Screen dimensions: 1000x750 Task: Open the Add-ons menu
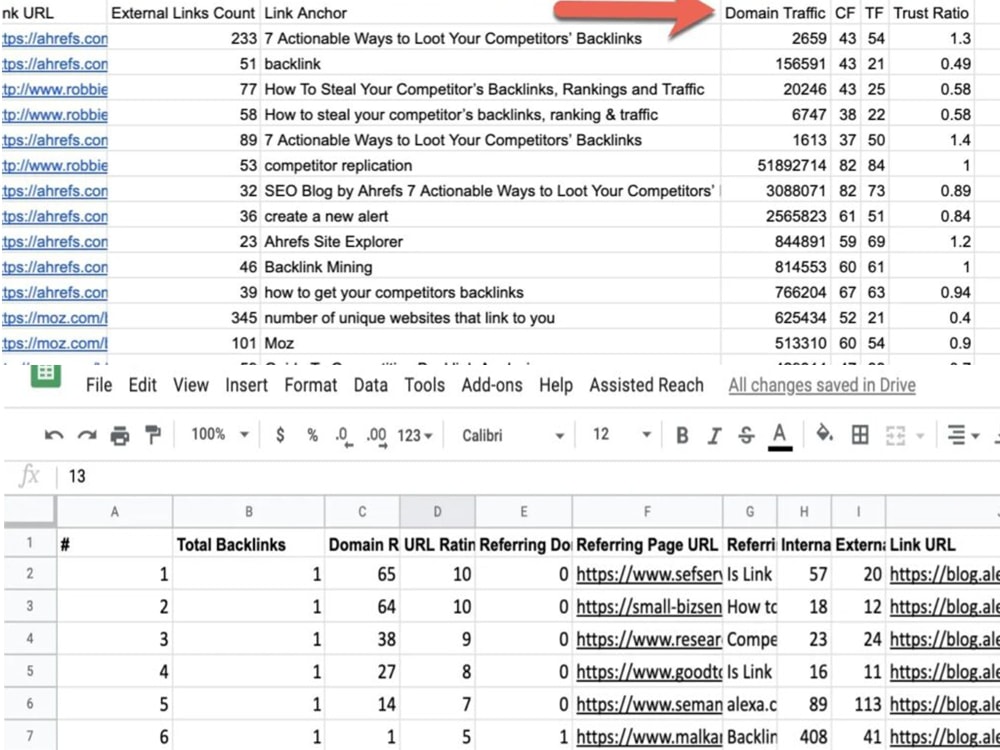(492, 385)
